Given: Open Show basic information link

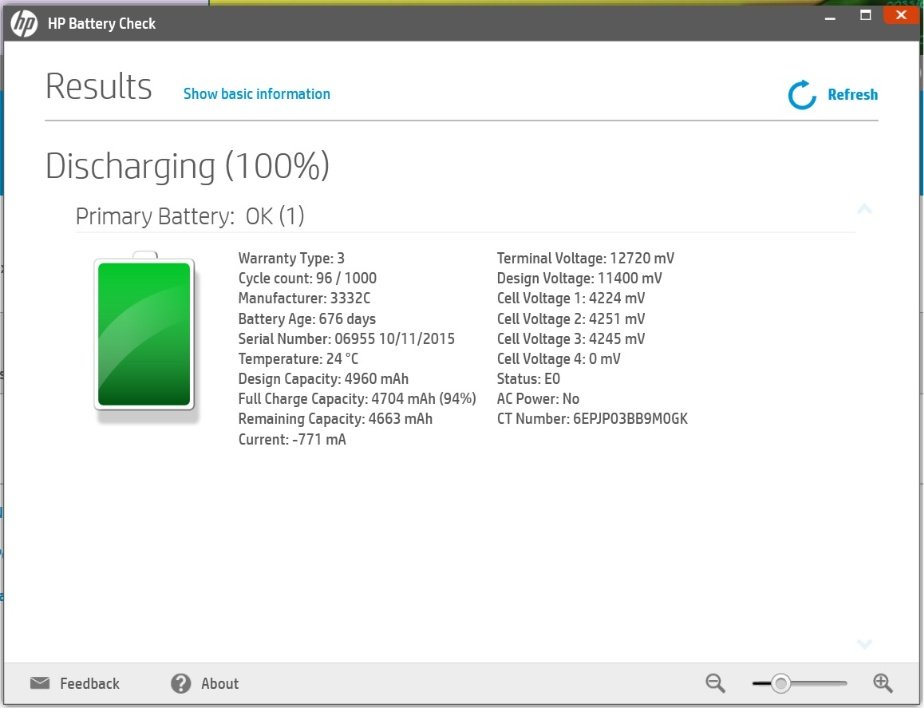Looking at the screenshot, I should [x=256, y=94].
